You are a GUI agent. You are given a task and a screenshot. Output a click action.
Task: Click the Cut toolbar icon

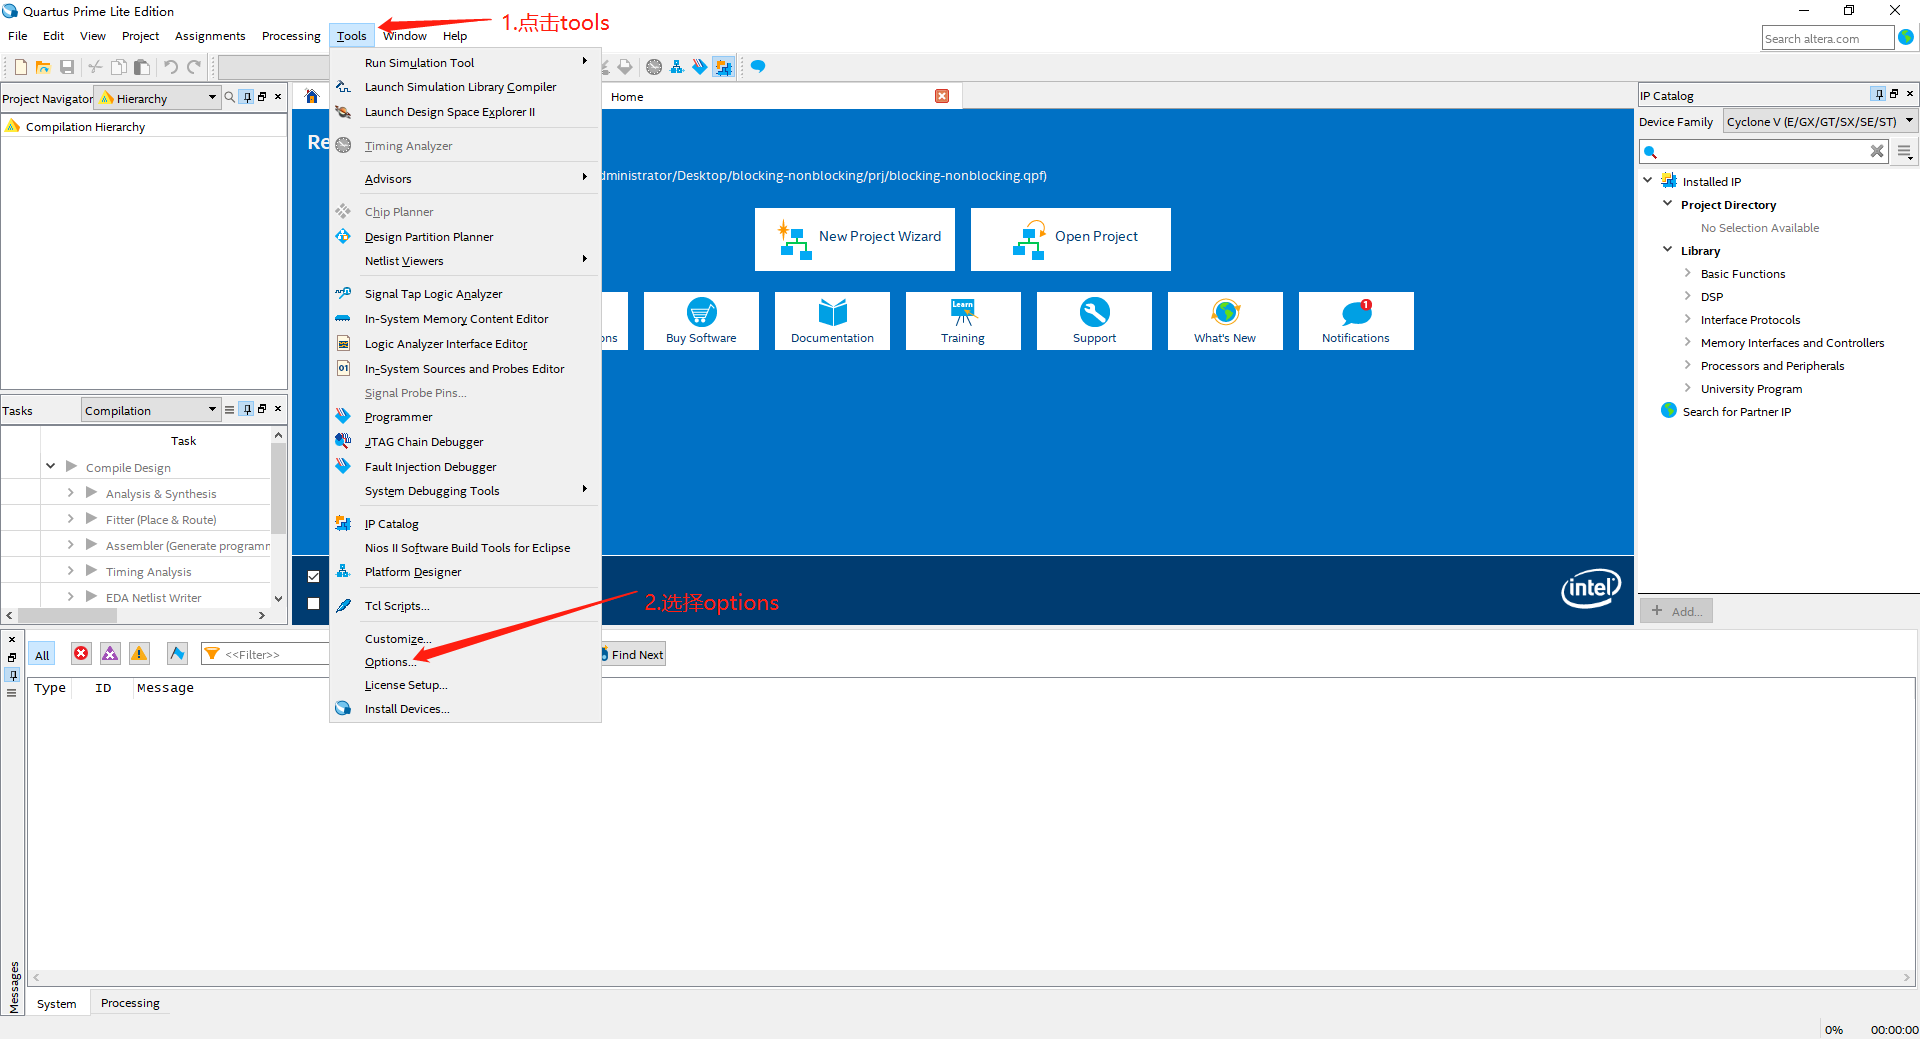[95, 67]
